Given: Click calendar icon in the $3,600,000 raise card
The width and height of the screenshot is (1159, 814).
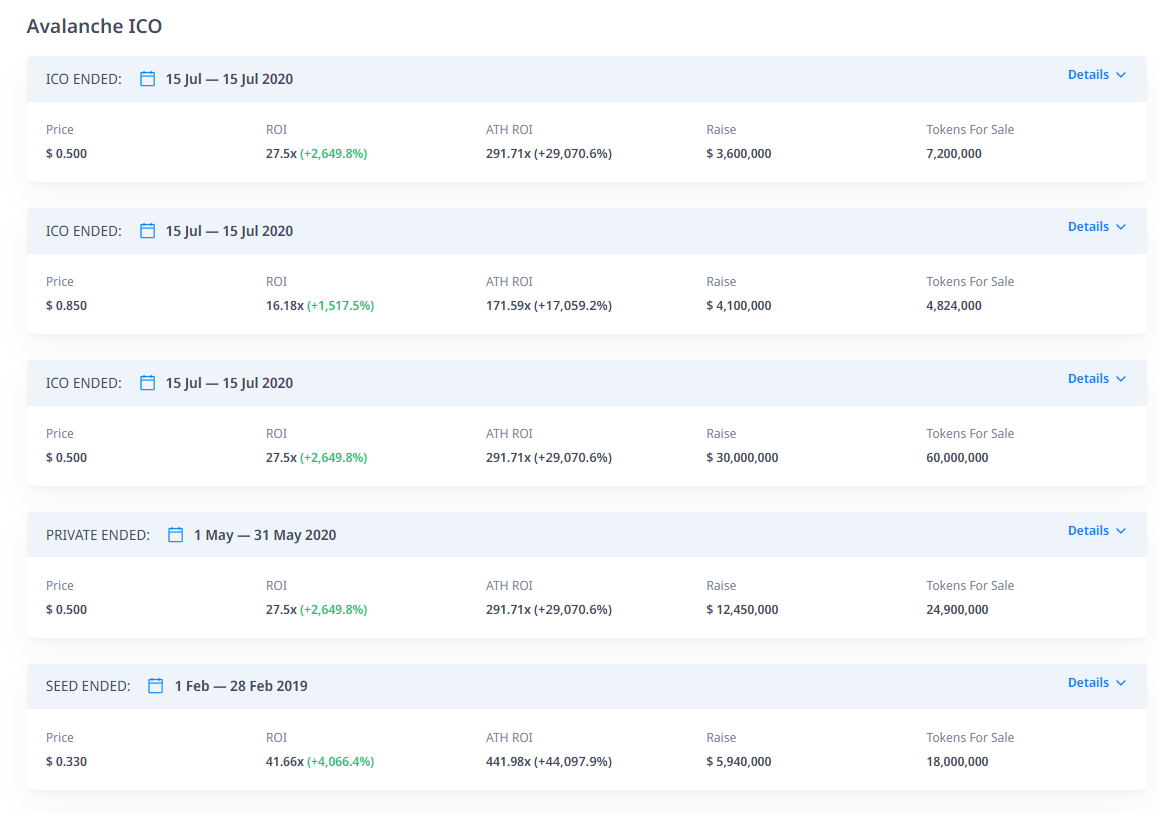Looking at the screenshot, I should pos(147,79).
